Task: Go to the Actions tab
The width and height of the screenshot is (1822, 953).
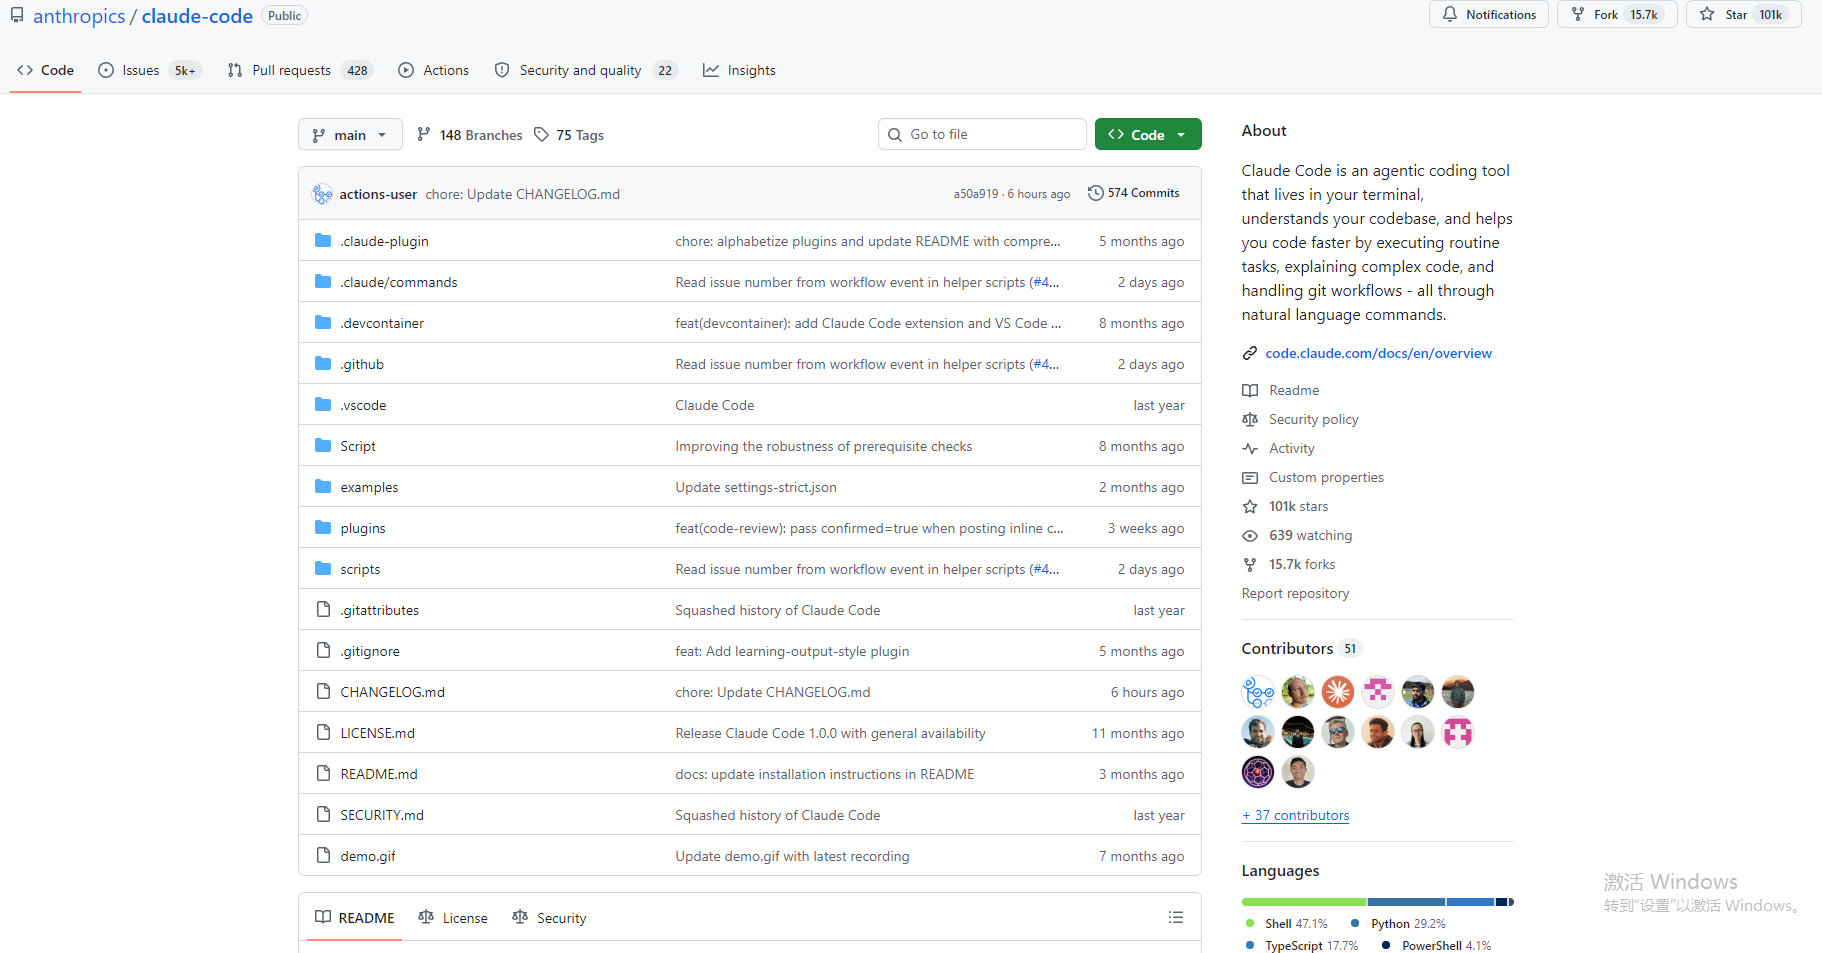Action: tap(433, 70)
